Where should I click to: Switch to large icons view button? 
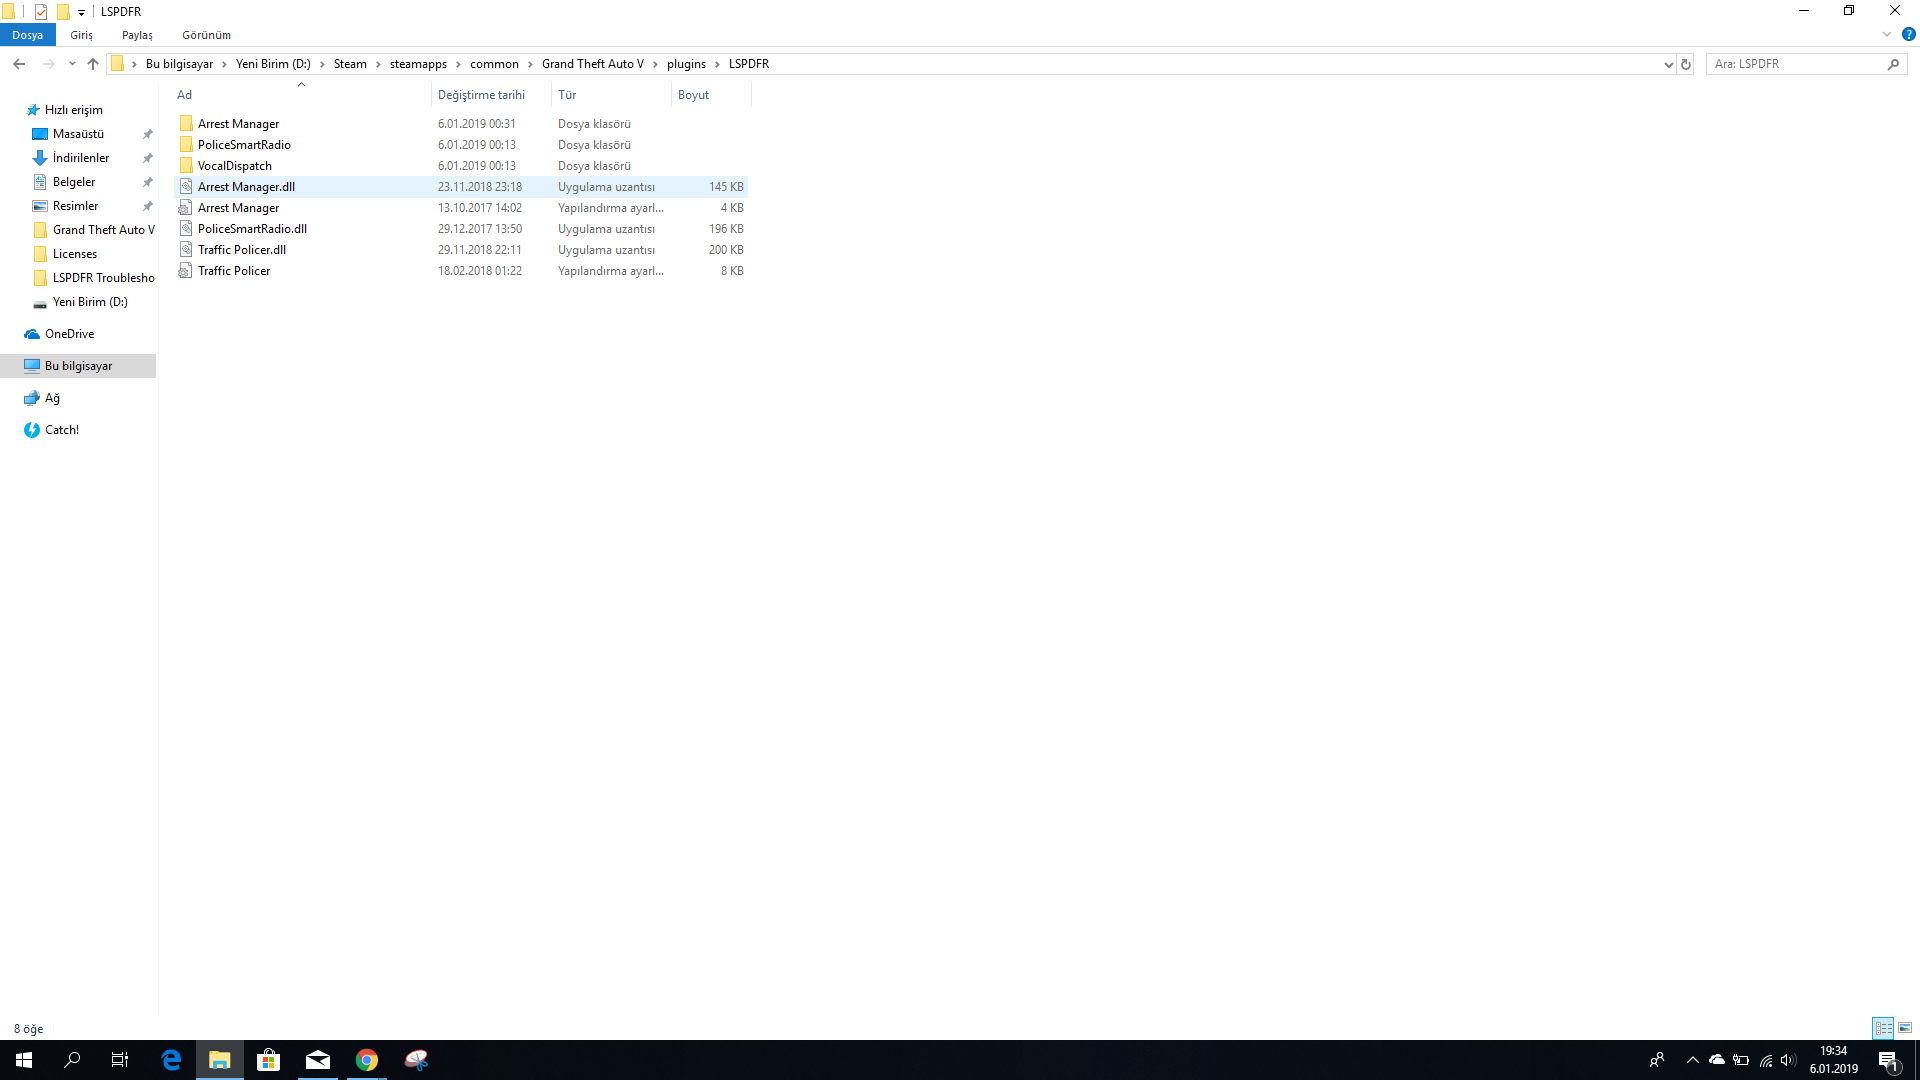point(1905,1028)
